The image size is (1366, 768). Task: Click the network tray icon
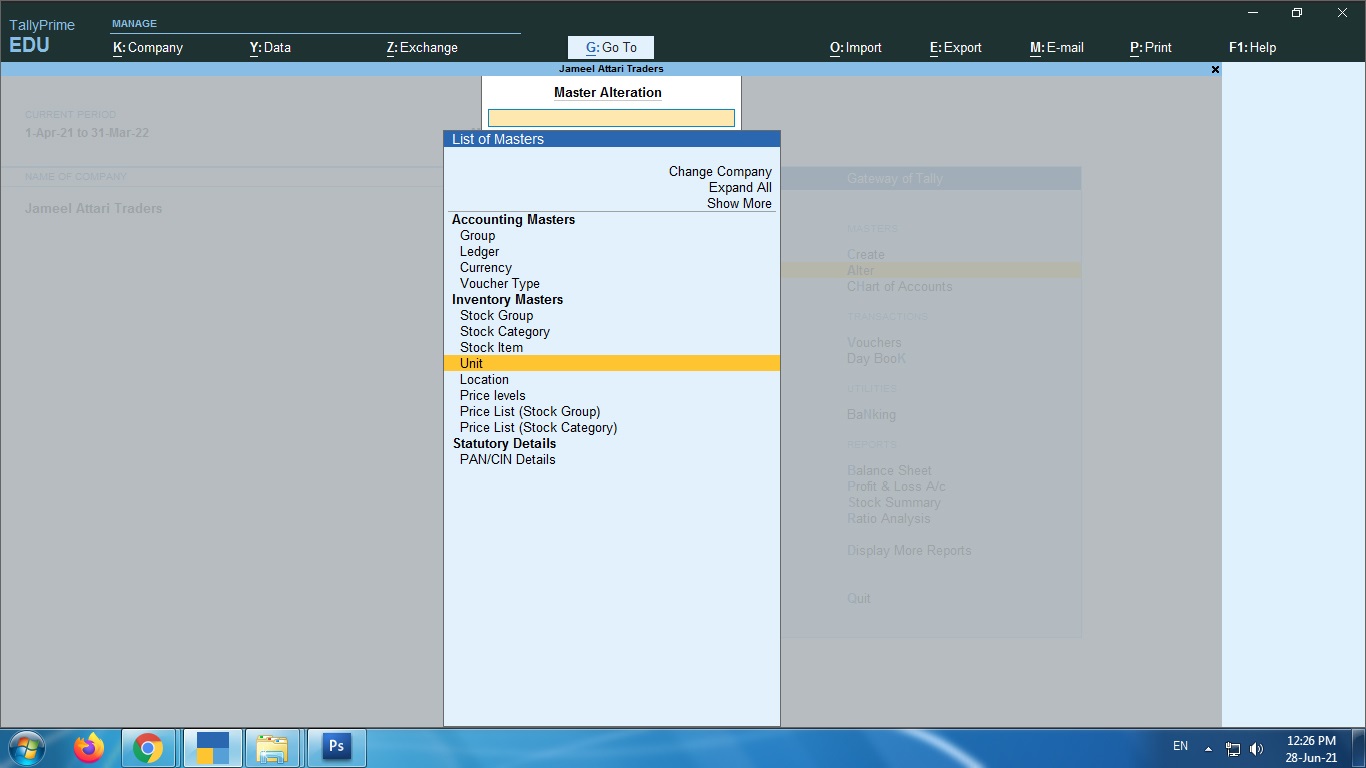[x=1233, y=748]
